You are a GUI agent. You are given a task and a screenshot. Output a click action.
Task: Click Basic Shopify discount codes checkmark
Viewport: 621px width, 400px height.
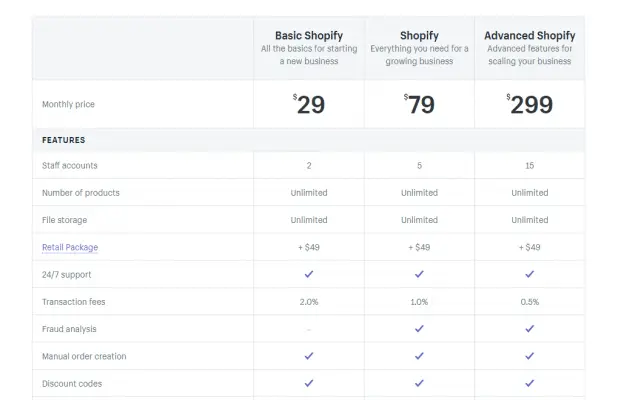coord(309,383)
